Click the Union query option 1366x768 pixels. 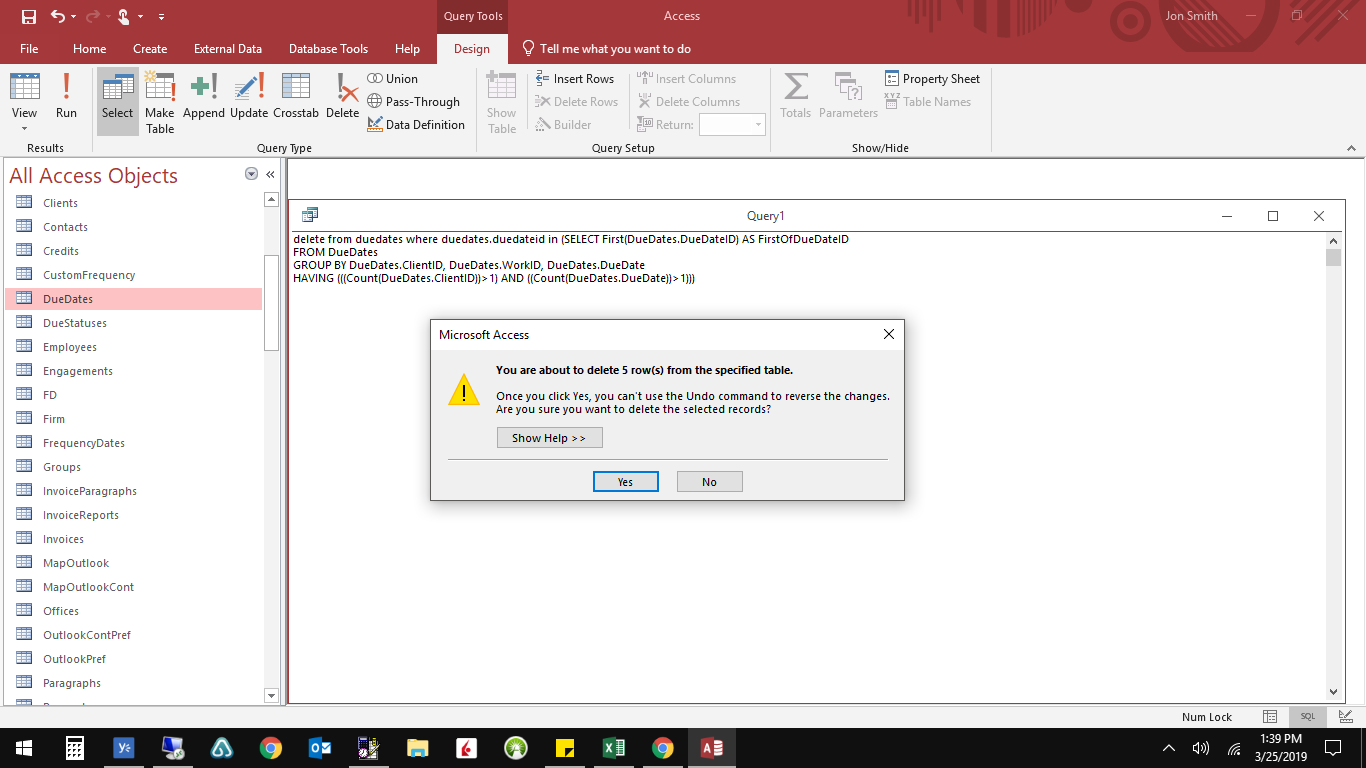(392, 79)
